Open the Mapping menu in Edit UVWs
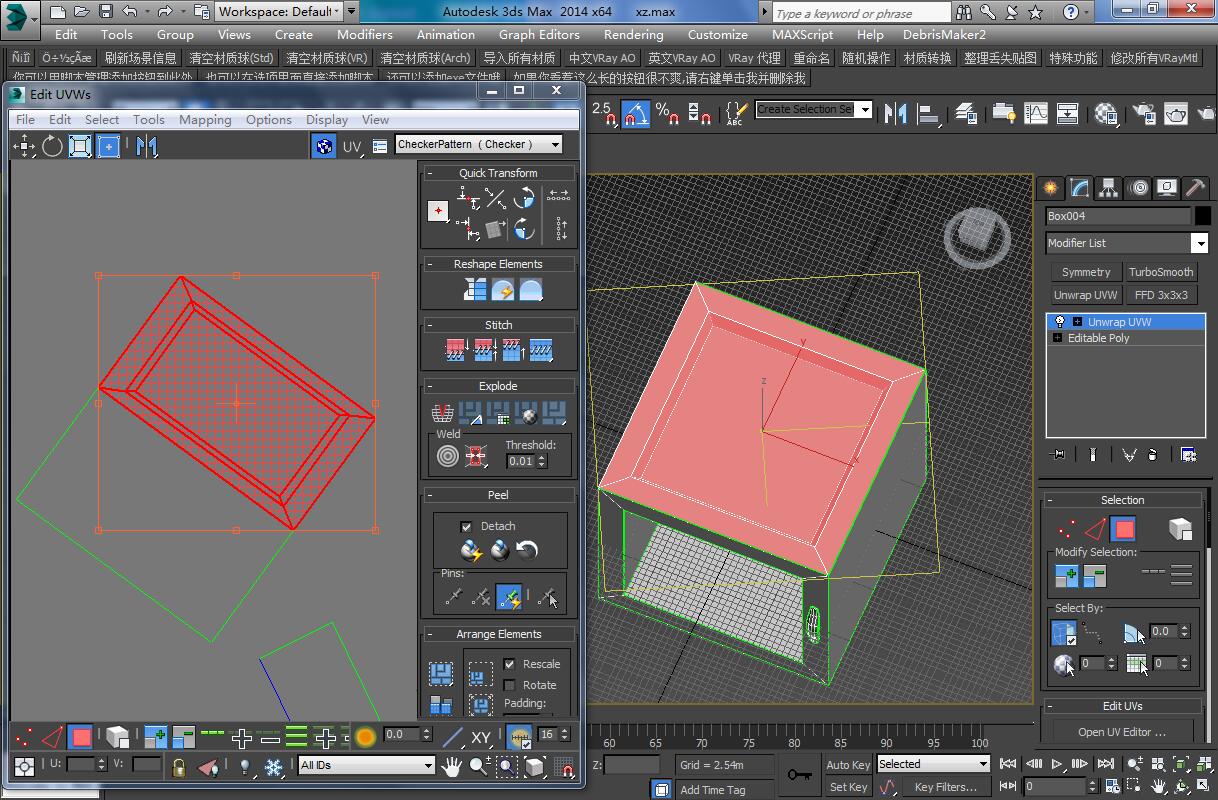 point(205,119)
